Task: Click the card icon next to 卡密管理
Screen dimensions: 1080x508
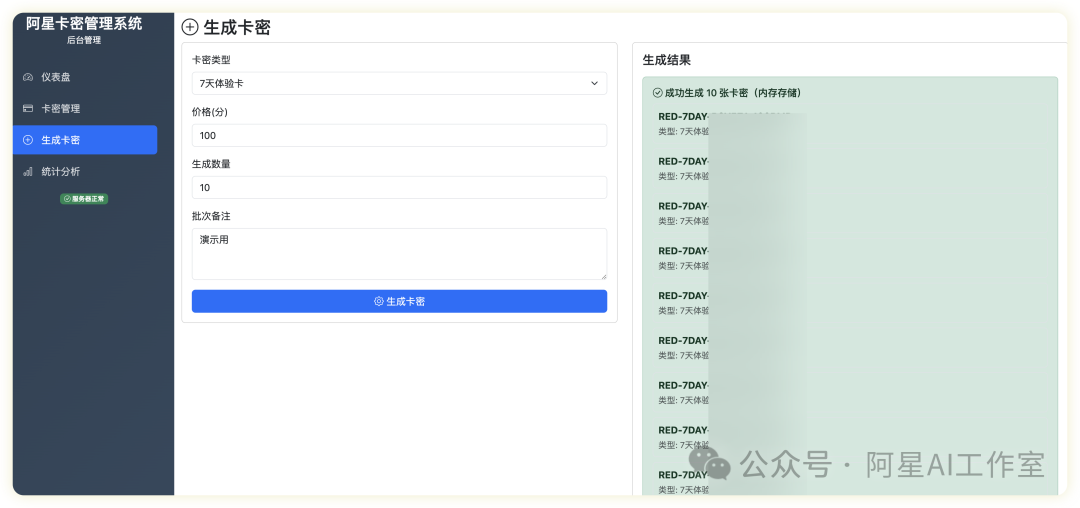Action: click(28, 109)
